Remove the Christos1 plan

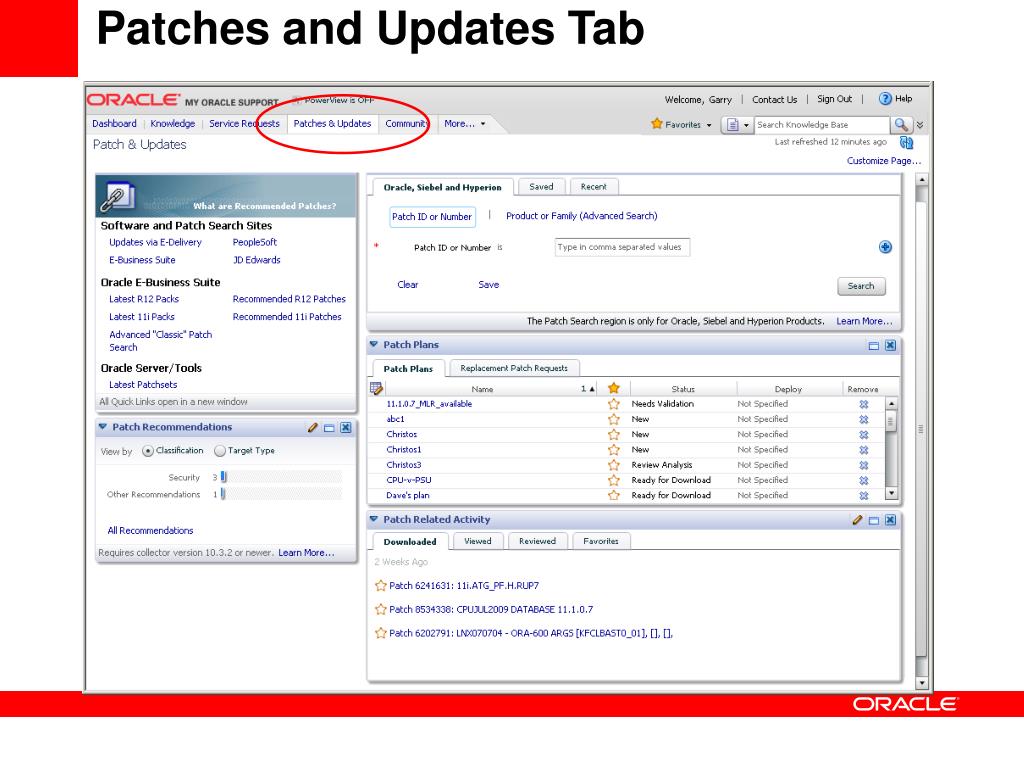tap(863, 450)
